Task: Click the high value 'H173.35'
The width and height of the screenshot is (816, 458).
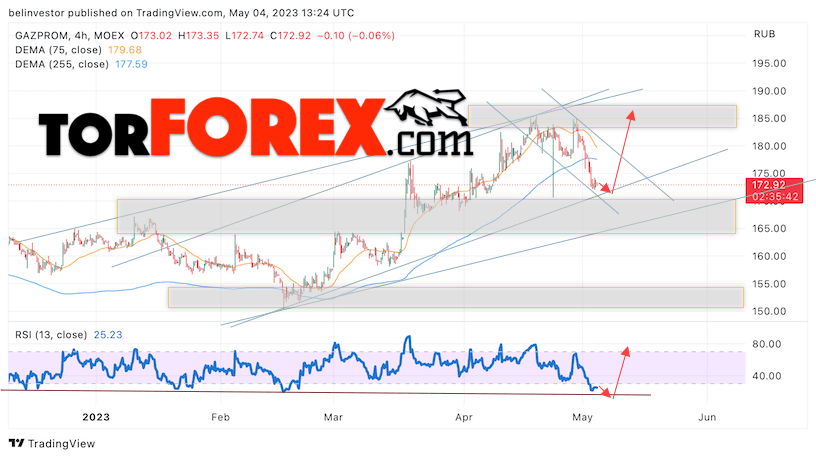Action: (x=198, y=36)
